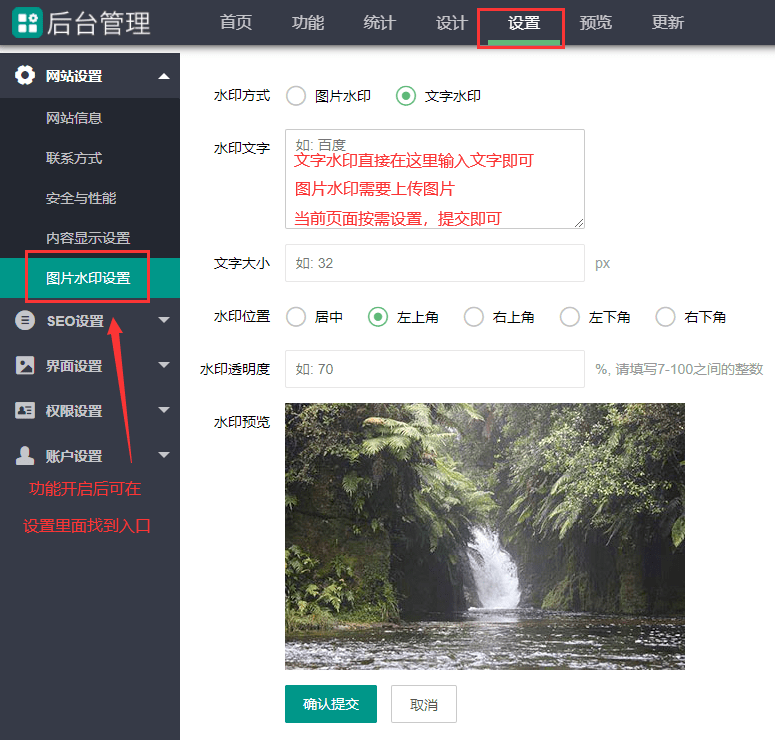Choose 居中 watermark position
The height and width of the screenshot is (740, 775).
coord(296,317)
